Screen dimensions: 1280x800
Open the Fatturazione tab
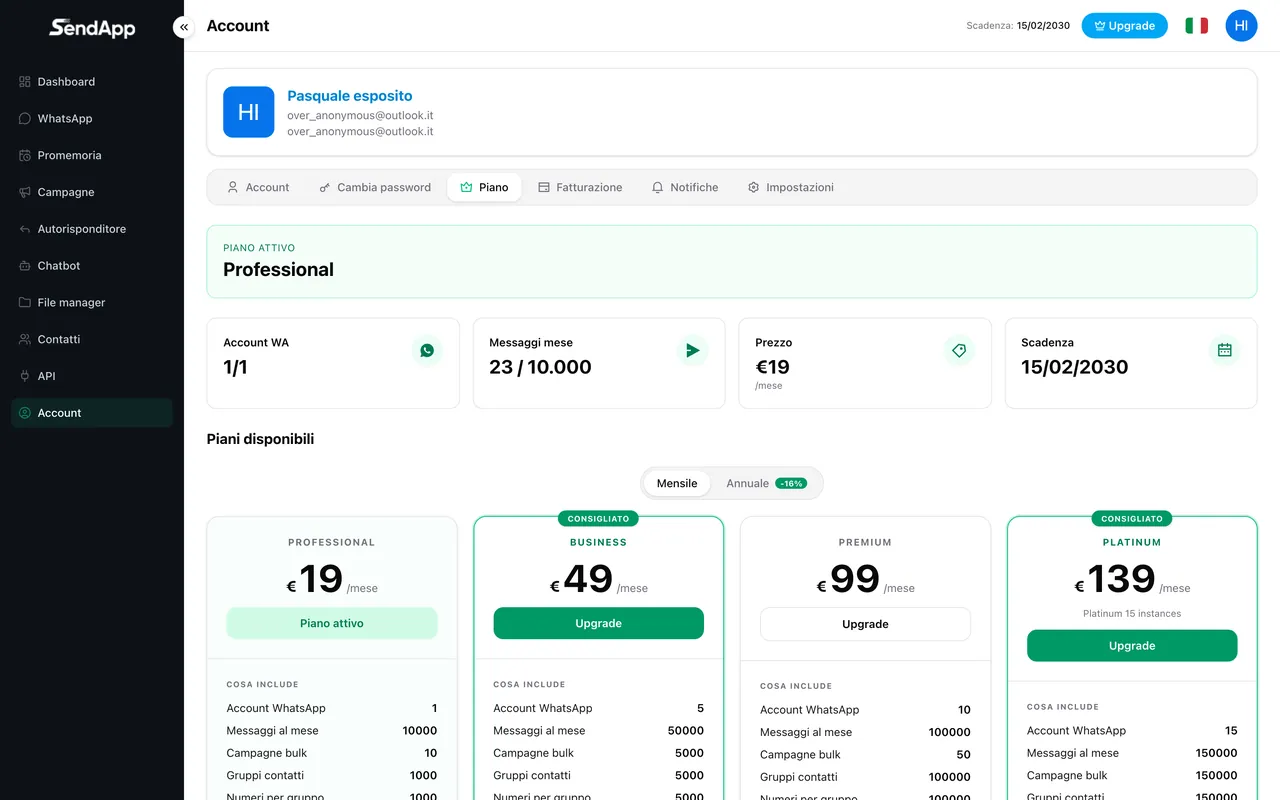coord(580,187)
